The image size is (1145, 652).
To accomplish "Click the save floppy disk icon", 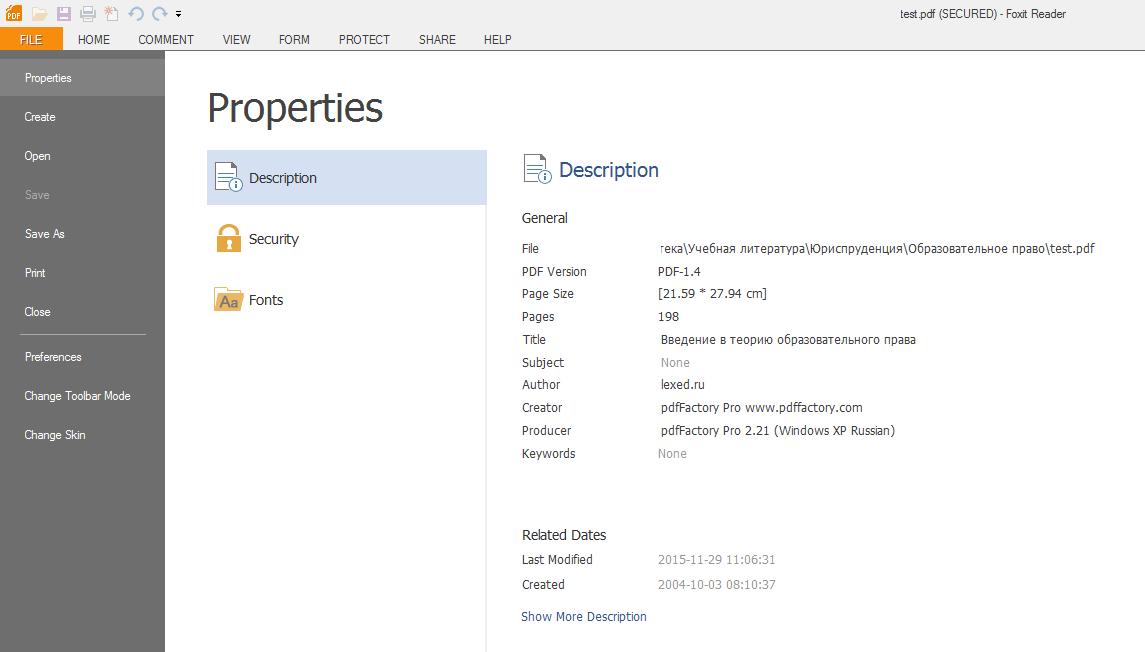I will [x=64, y=14].
